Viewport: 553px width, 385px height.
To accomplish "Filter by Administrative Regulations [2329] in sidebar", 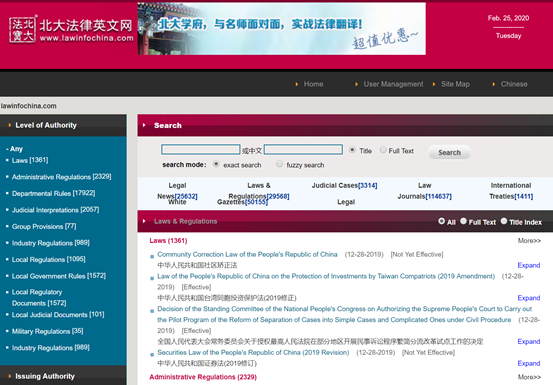I will tap(62, 177).
